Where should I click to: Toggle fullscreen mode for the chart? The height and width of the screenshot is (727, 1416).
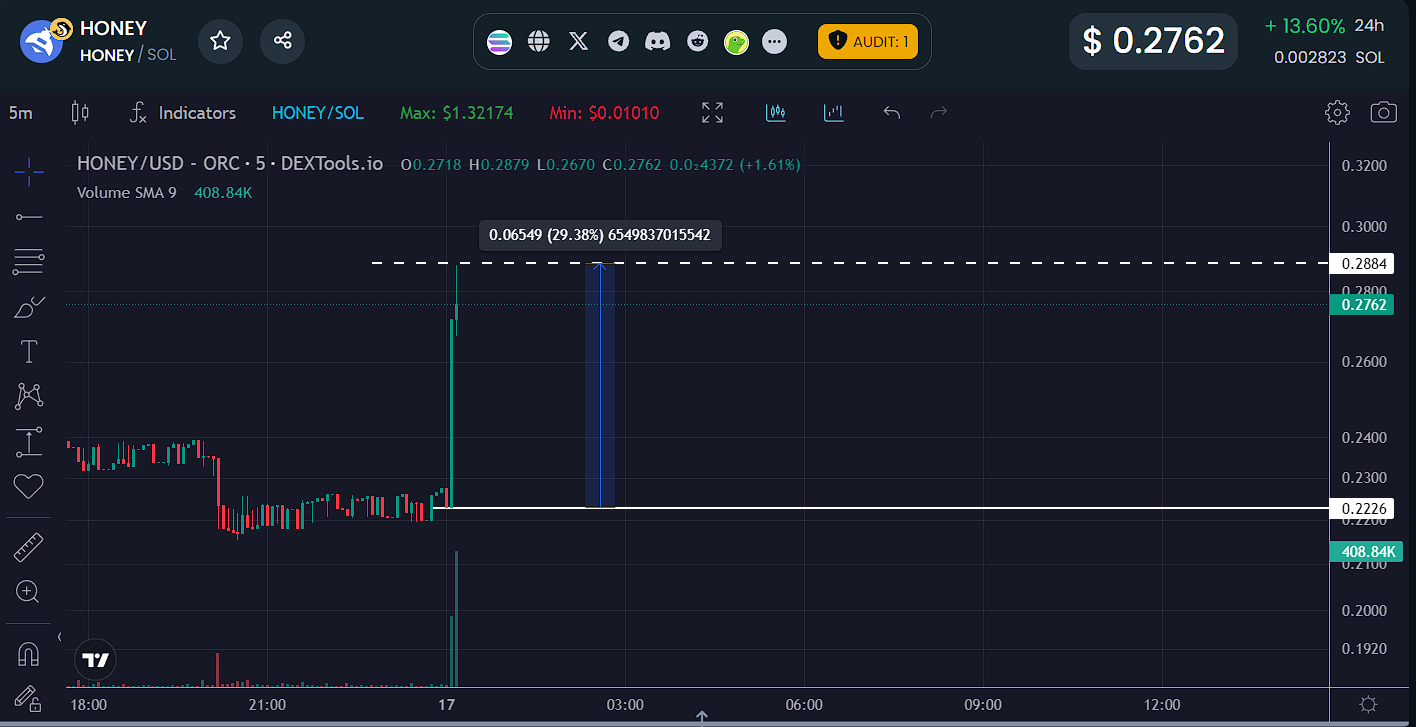coord(712,113)
